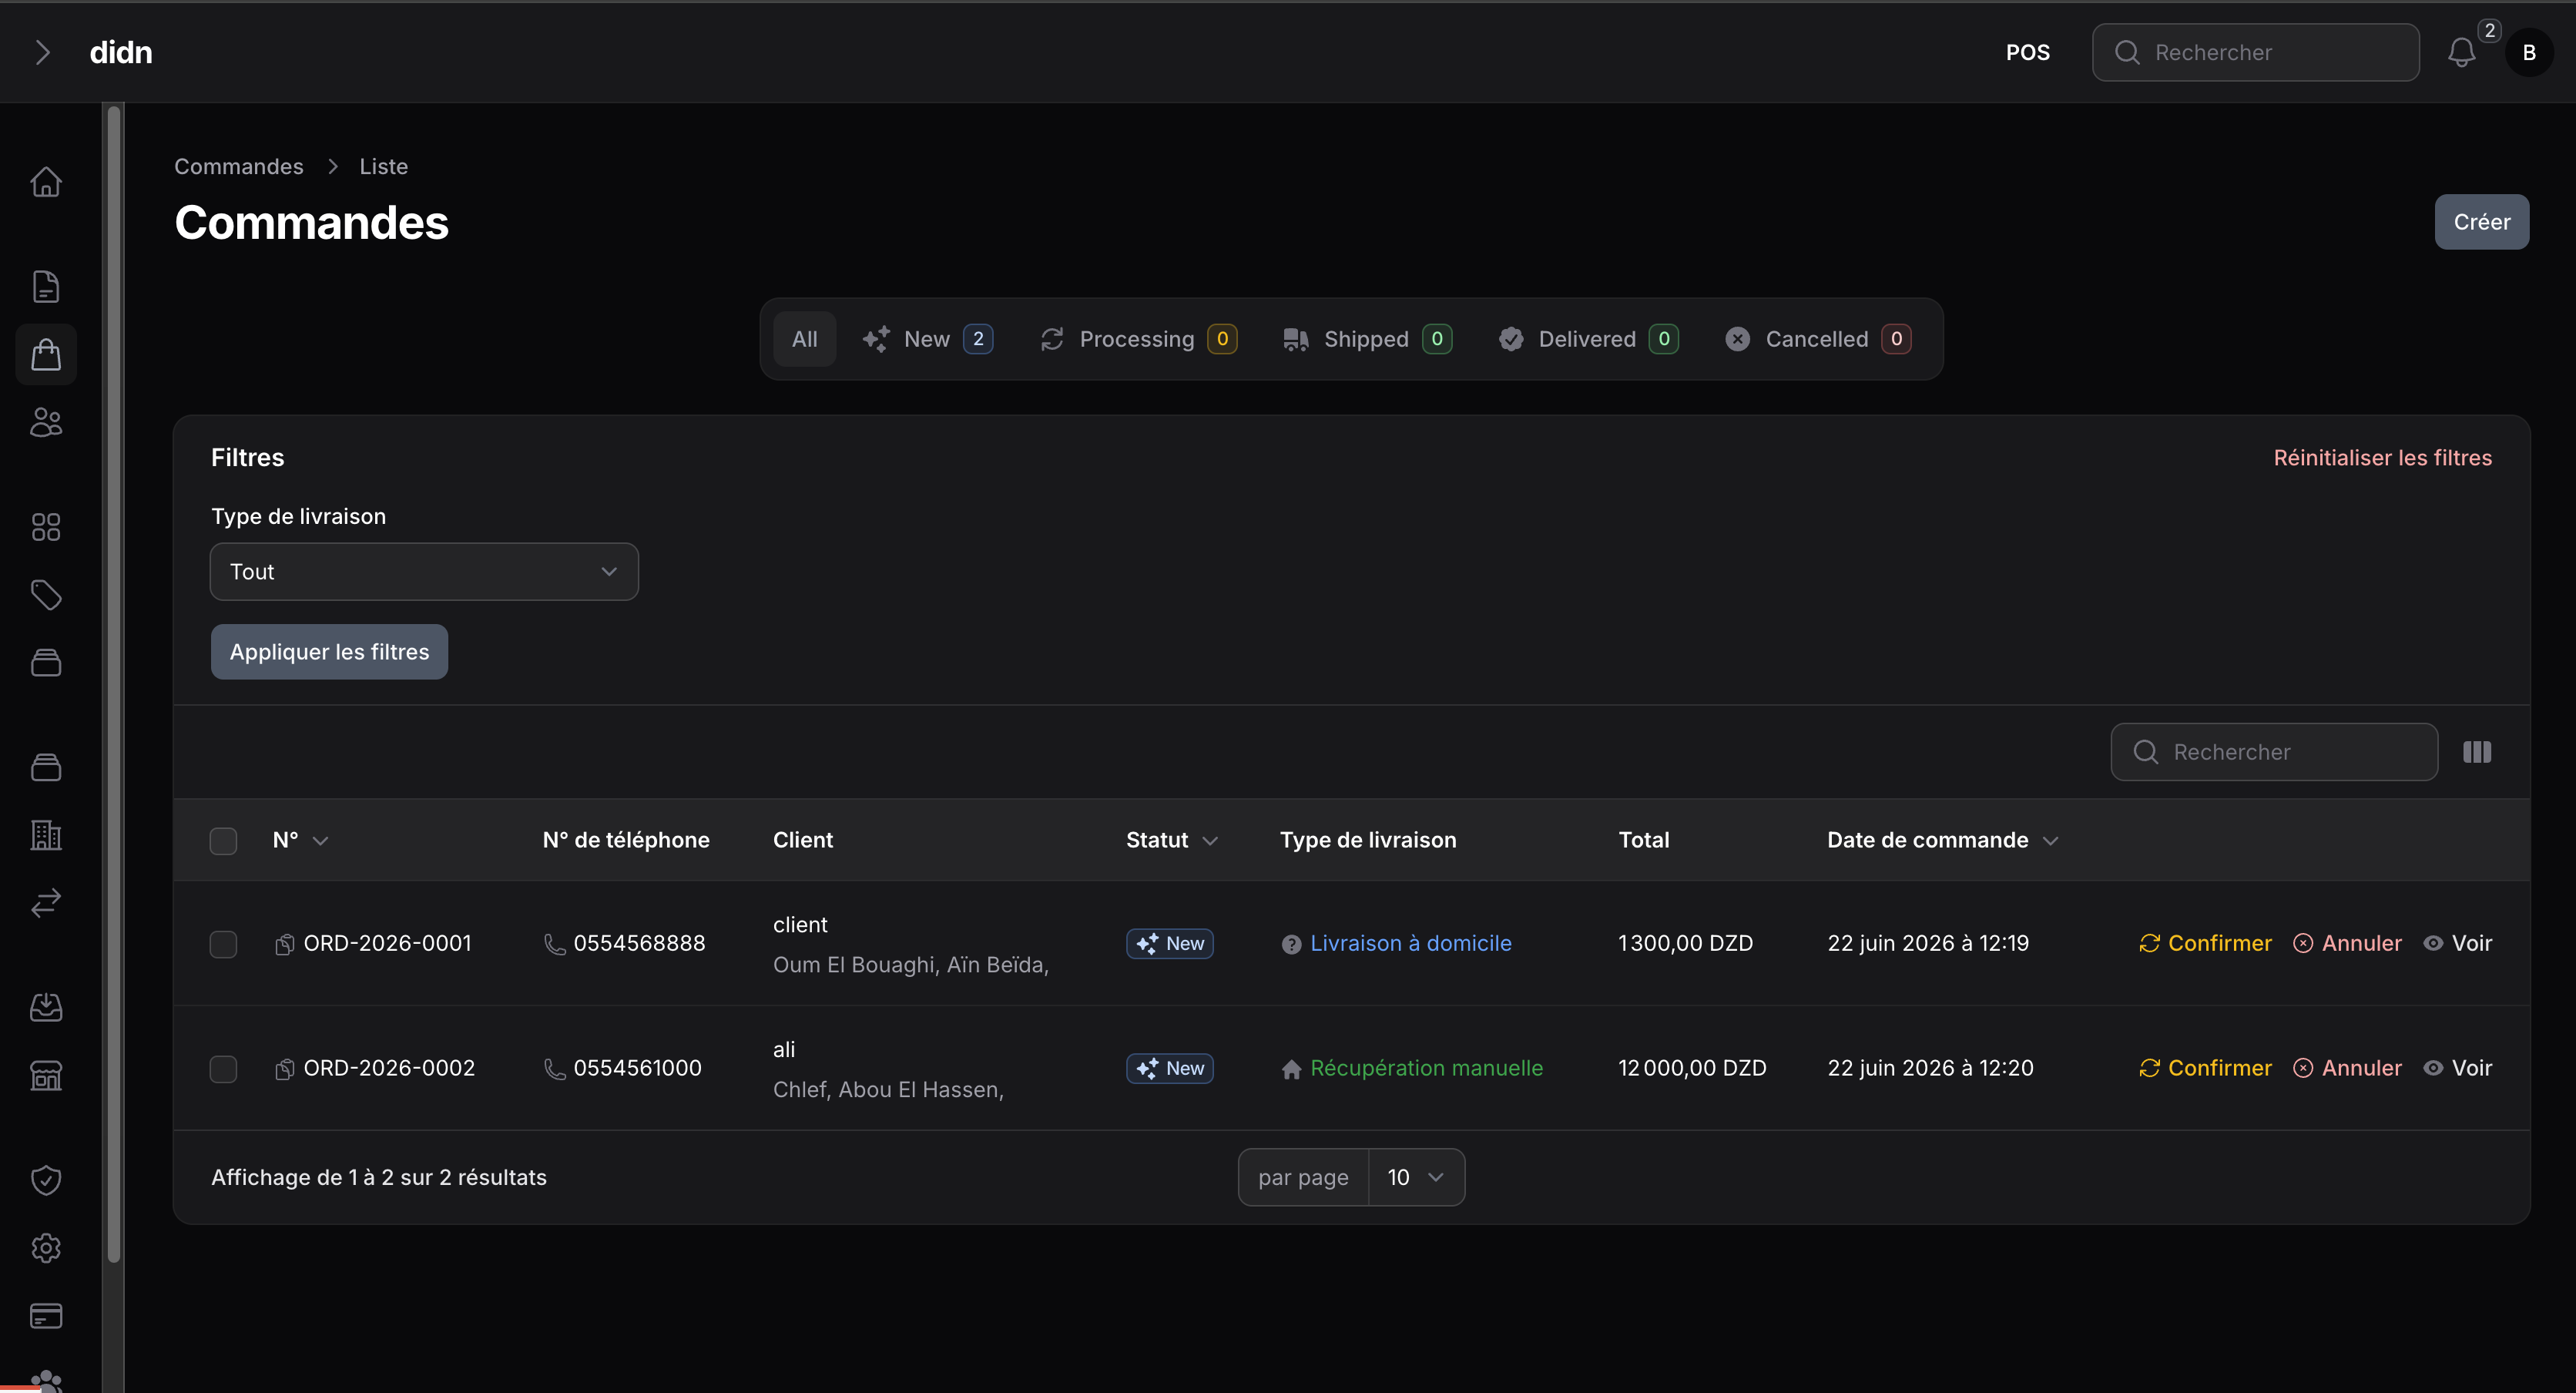The image size is (2576, 1393).
Task: Open the storefront icon in sidebar
Action: click(46, 1075)
